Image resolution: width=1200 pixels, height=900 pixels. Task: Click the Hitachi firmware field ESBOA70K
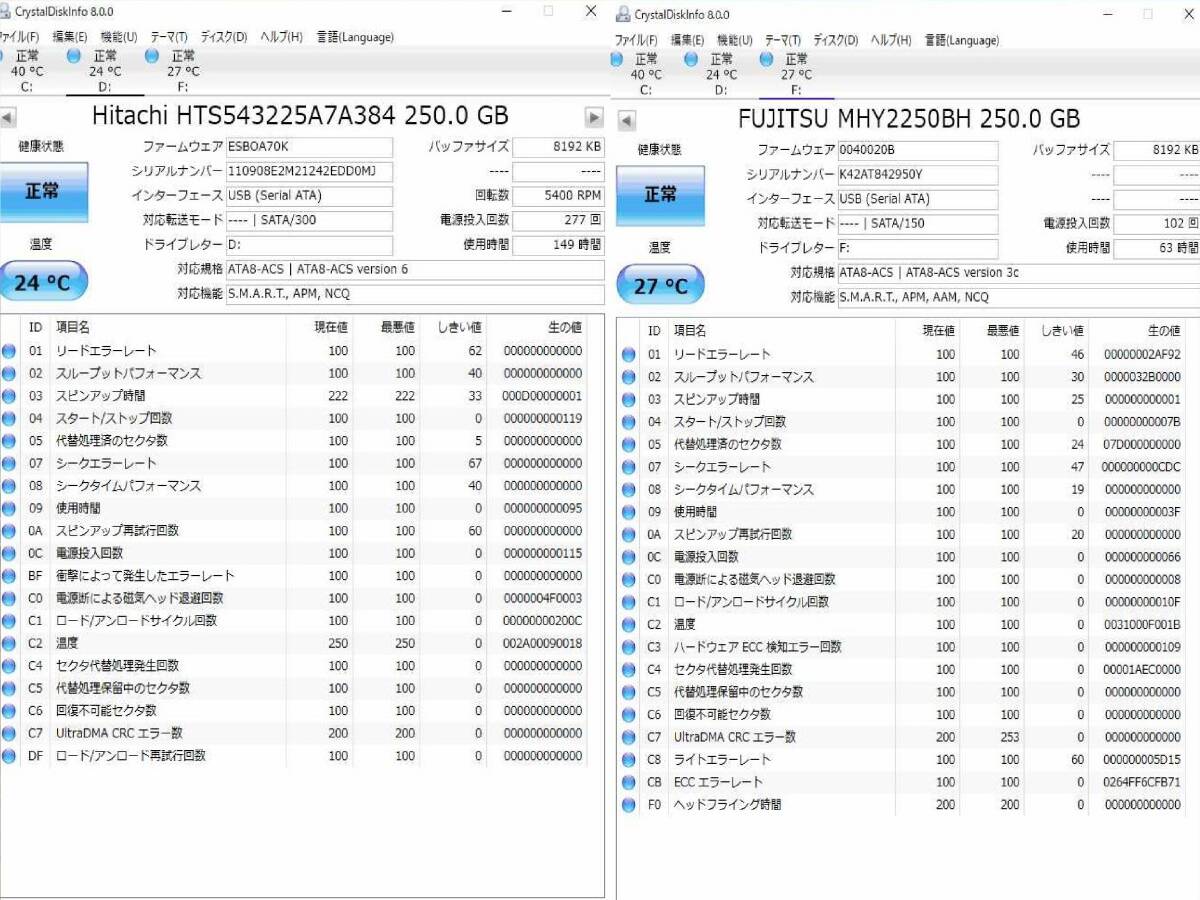click(309, 147)
